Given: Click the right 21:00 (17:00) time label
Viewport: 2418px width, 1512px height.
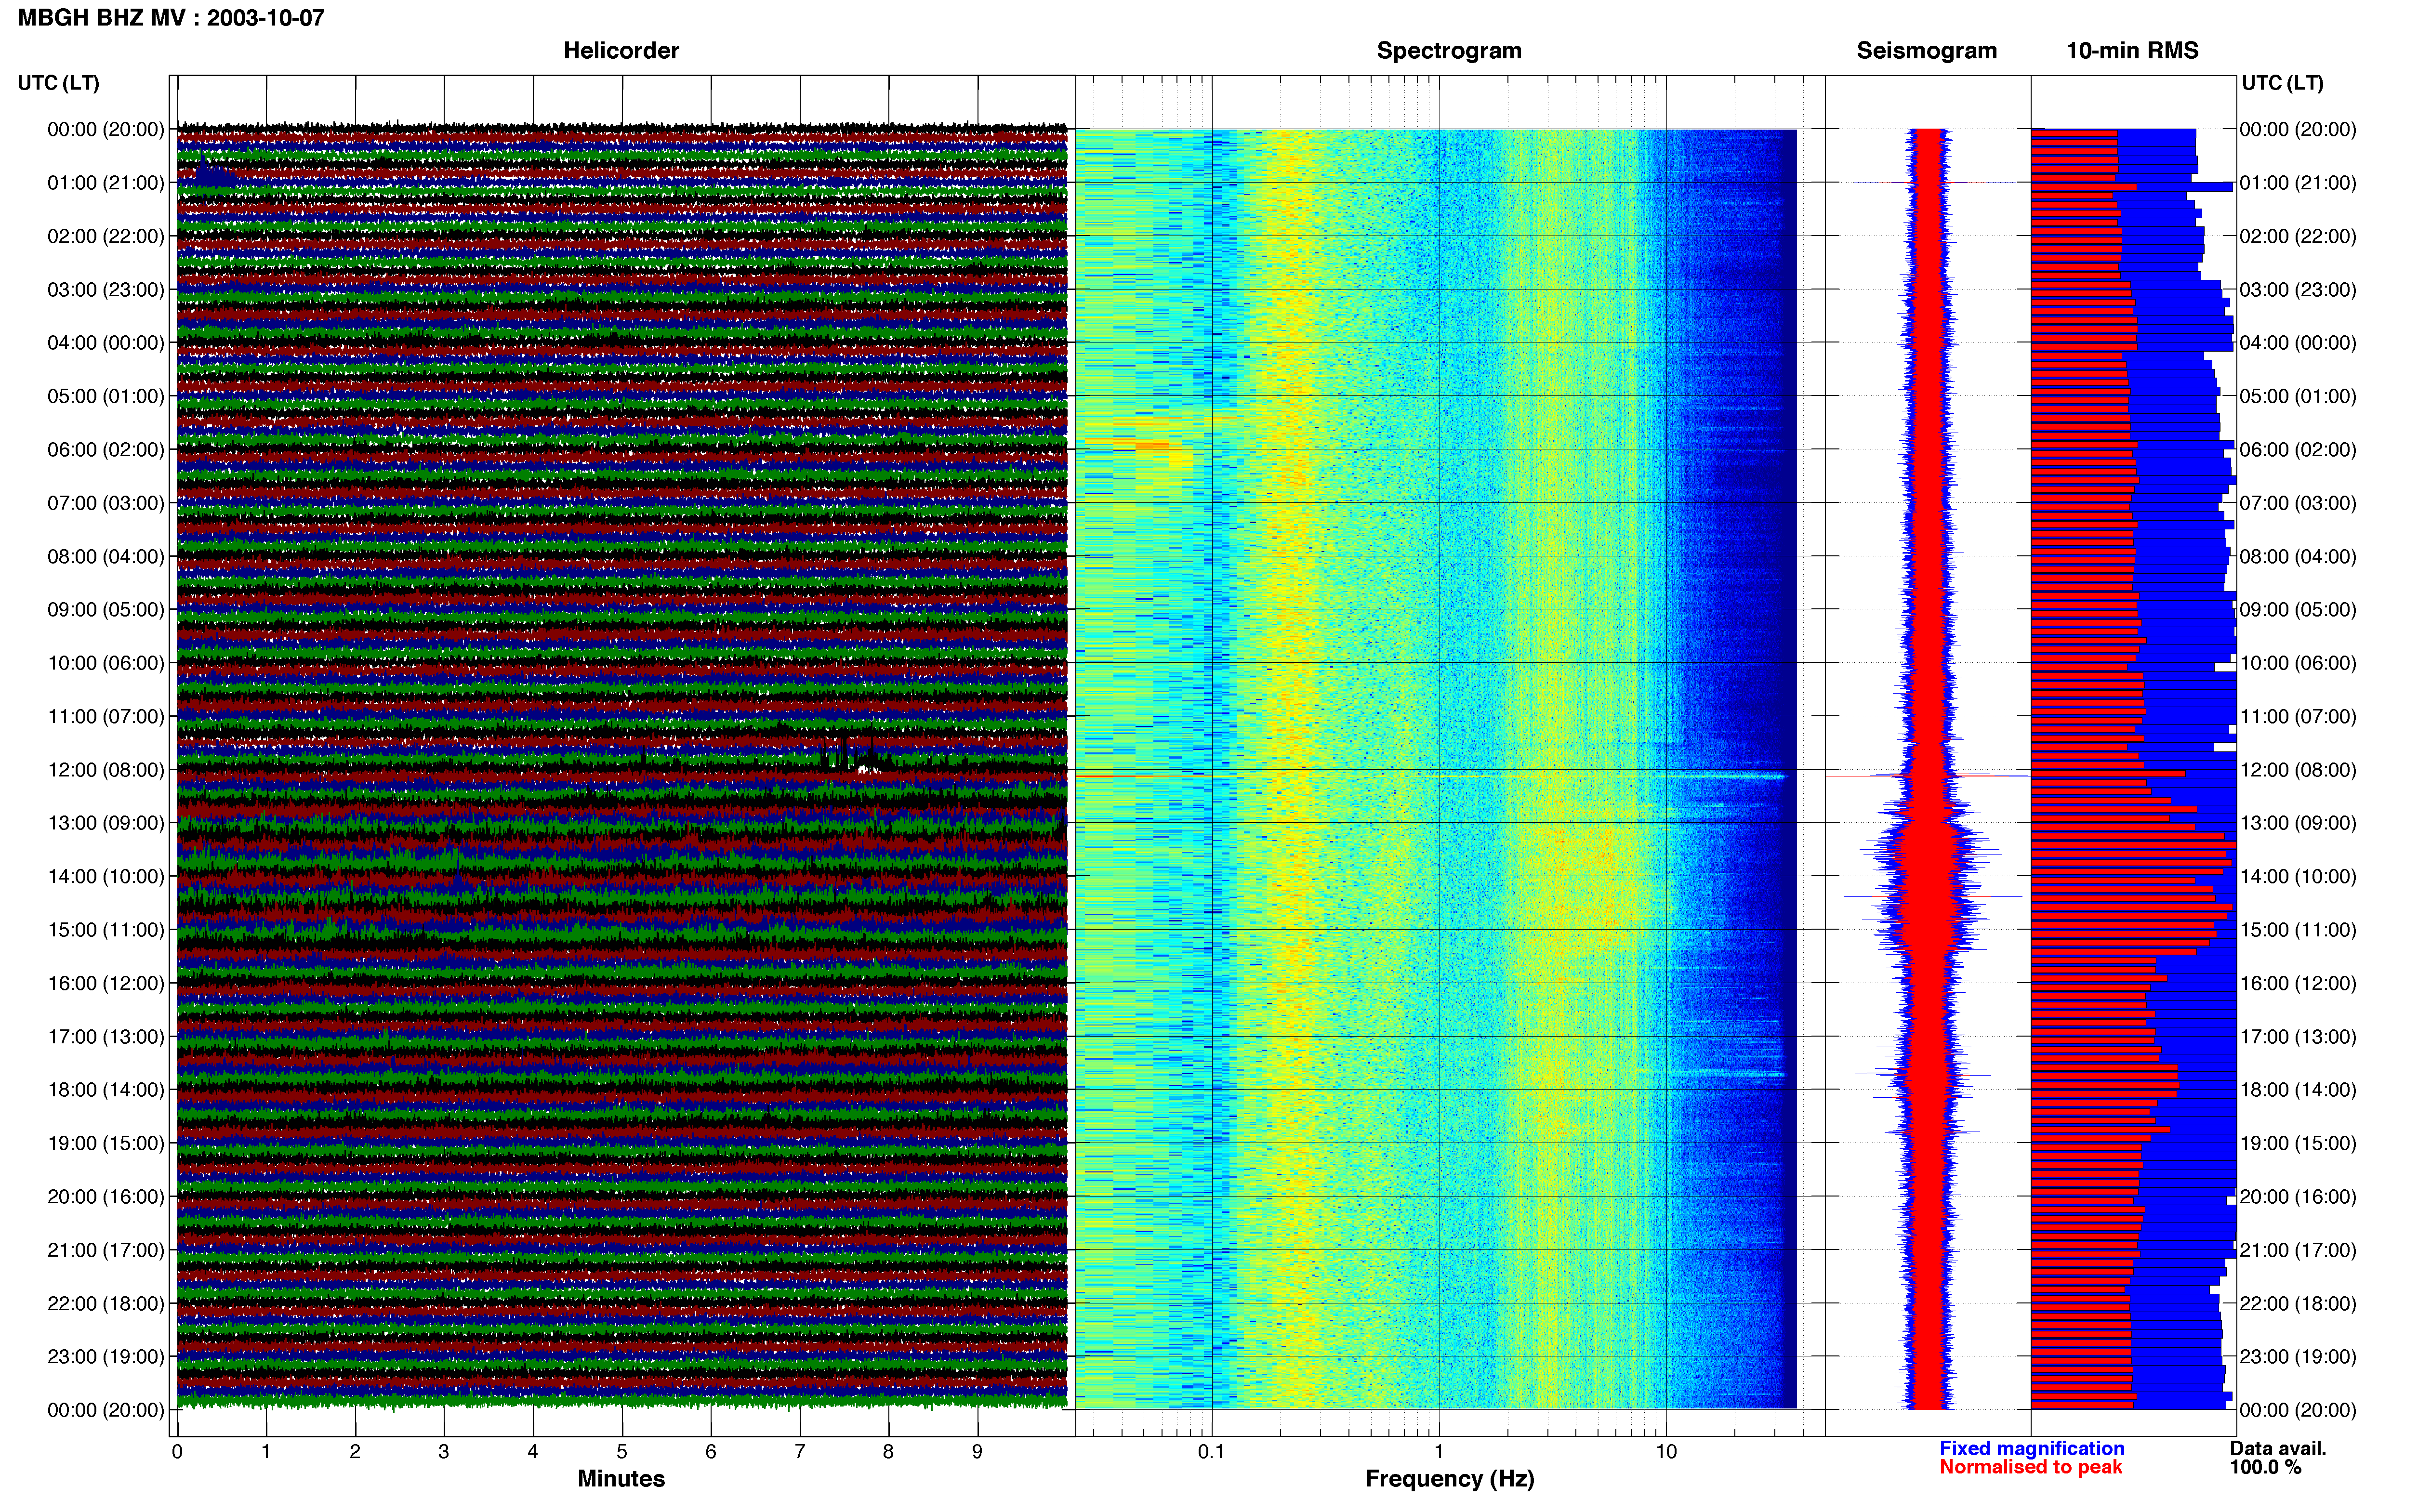Looking at the screenshot, I should pyautogui.click(x=2298, y=1250).
